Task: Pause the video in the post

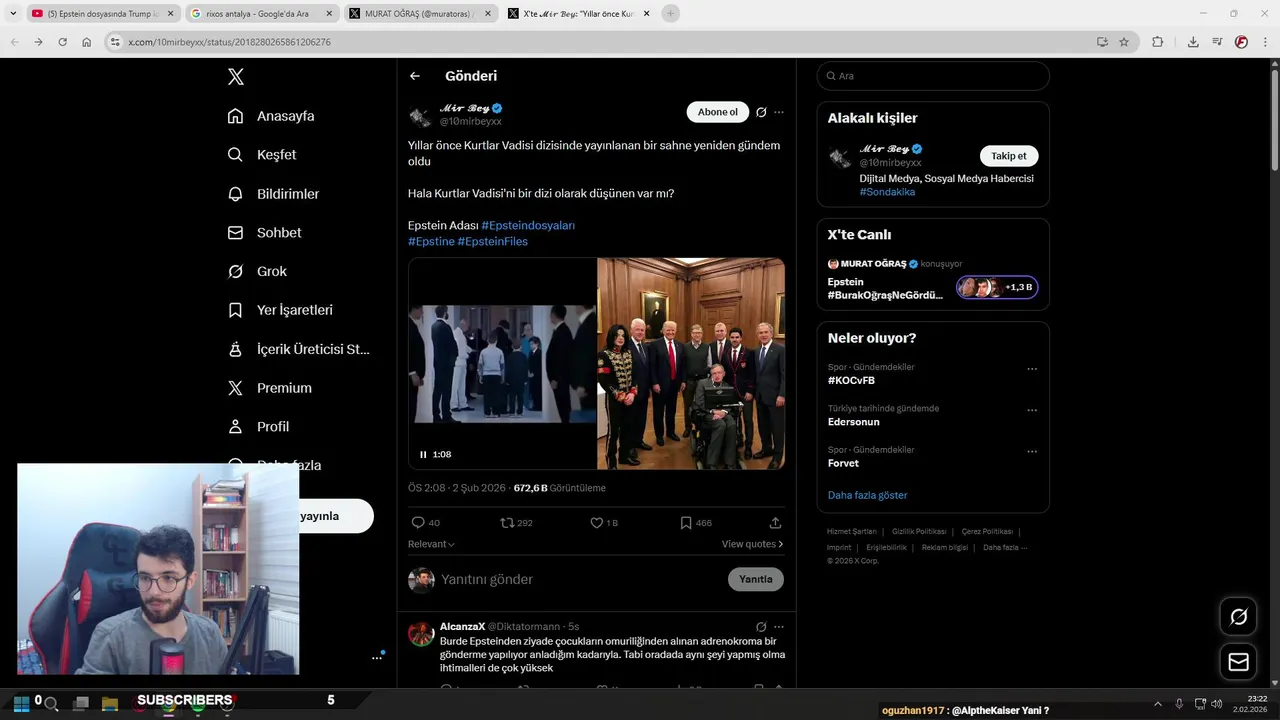Action: (423, 454)
